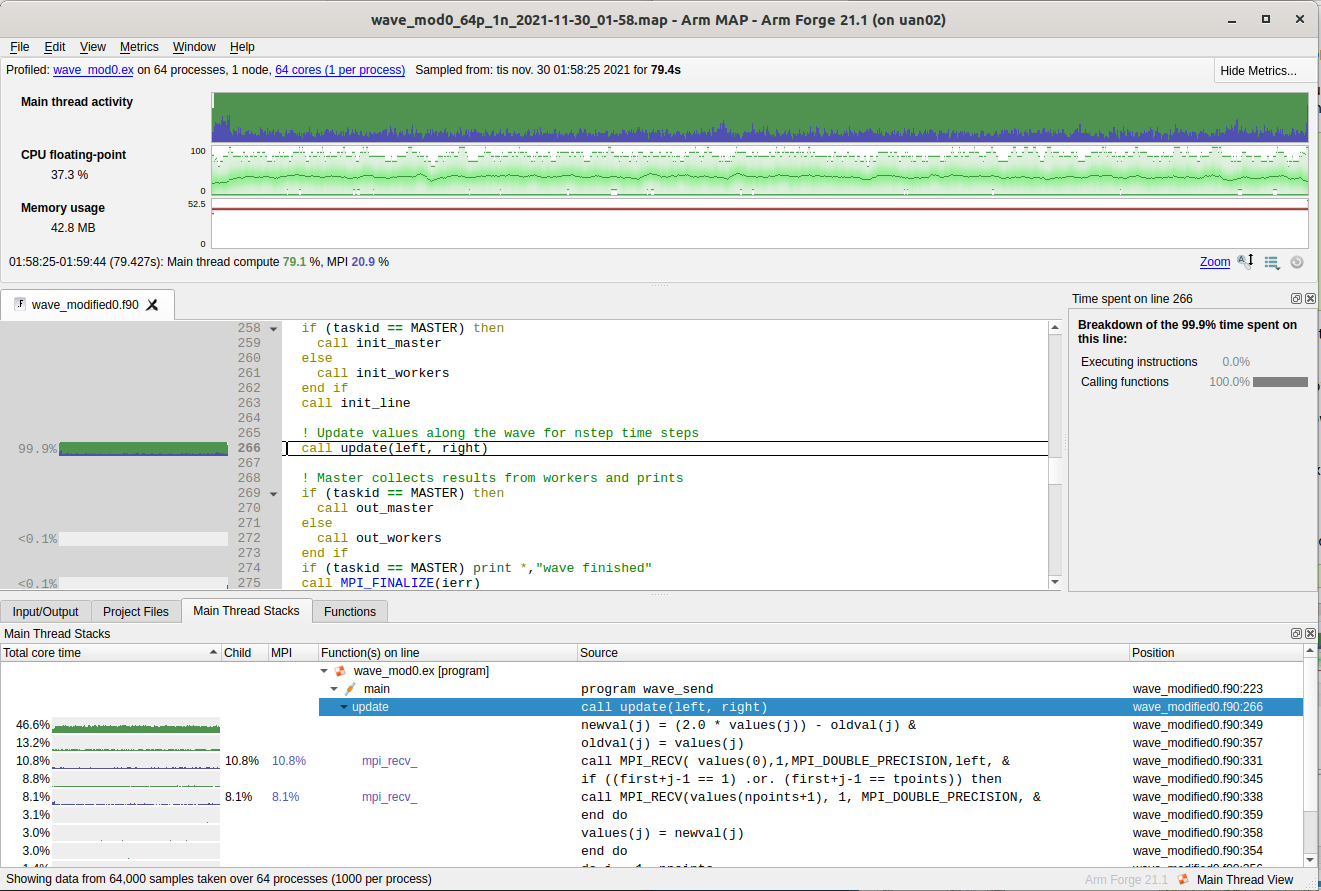Image resolution: width=1321 pixels, height=891 pixels.
Task: Switch to the Functions tab
Action: coord(350,612)
